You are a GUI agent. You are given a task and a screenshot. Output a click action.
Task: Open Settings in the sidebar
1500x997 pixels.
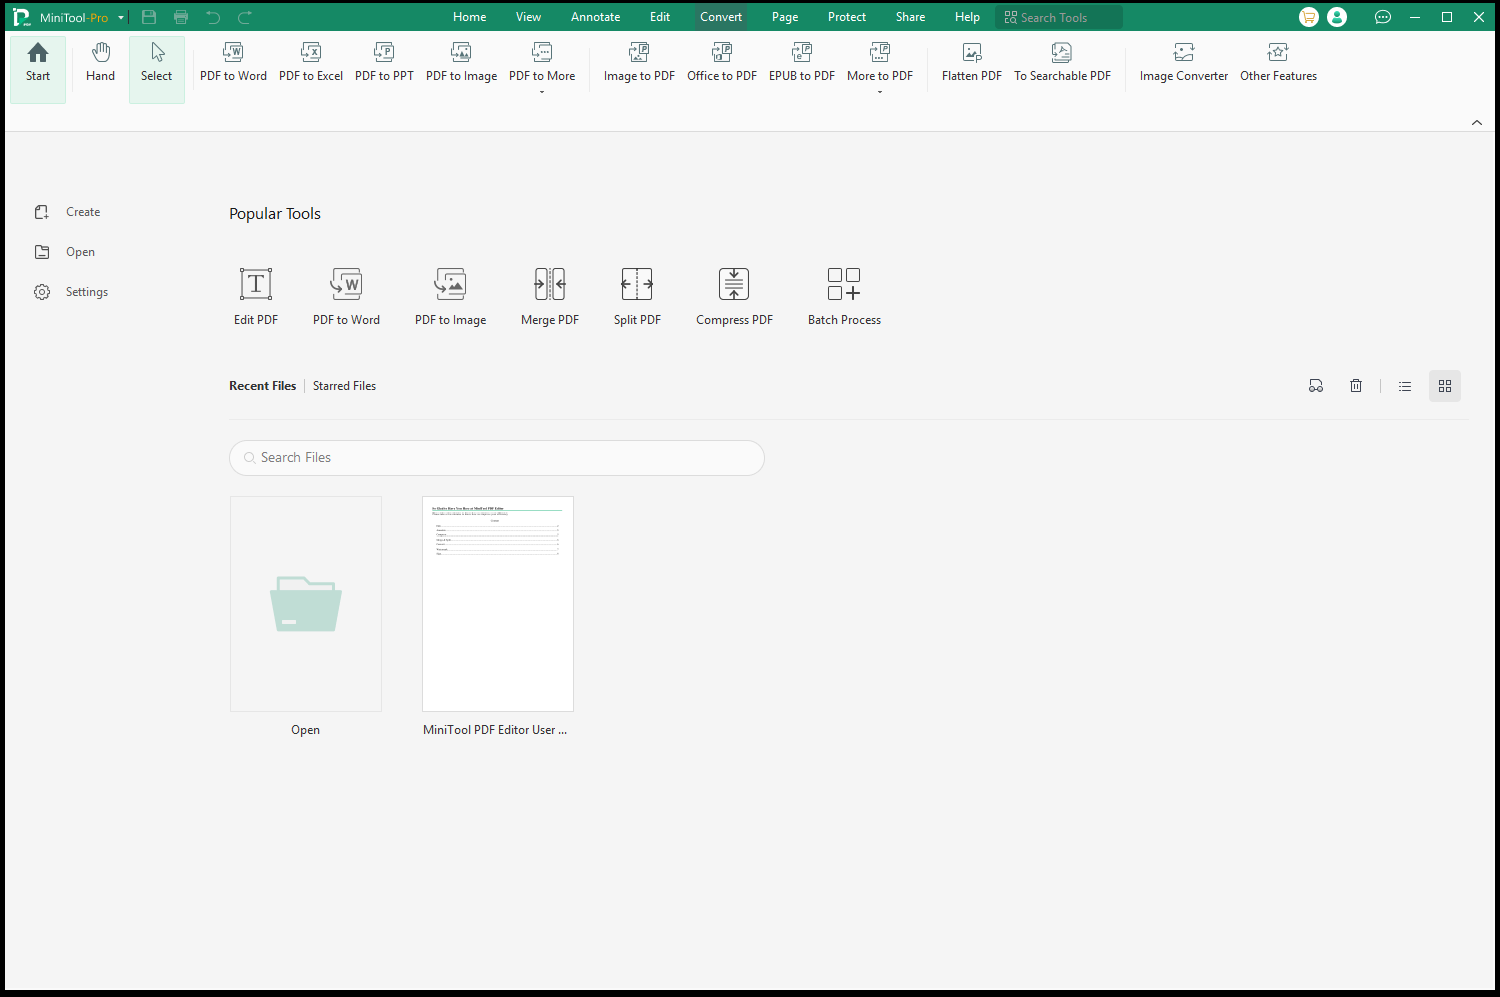71,292
